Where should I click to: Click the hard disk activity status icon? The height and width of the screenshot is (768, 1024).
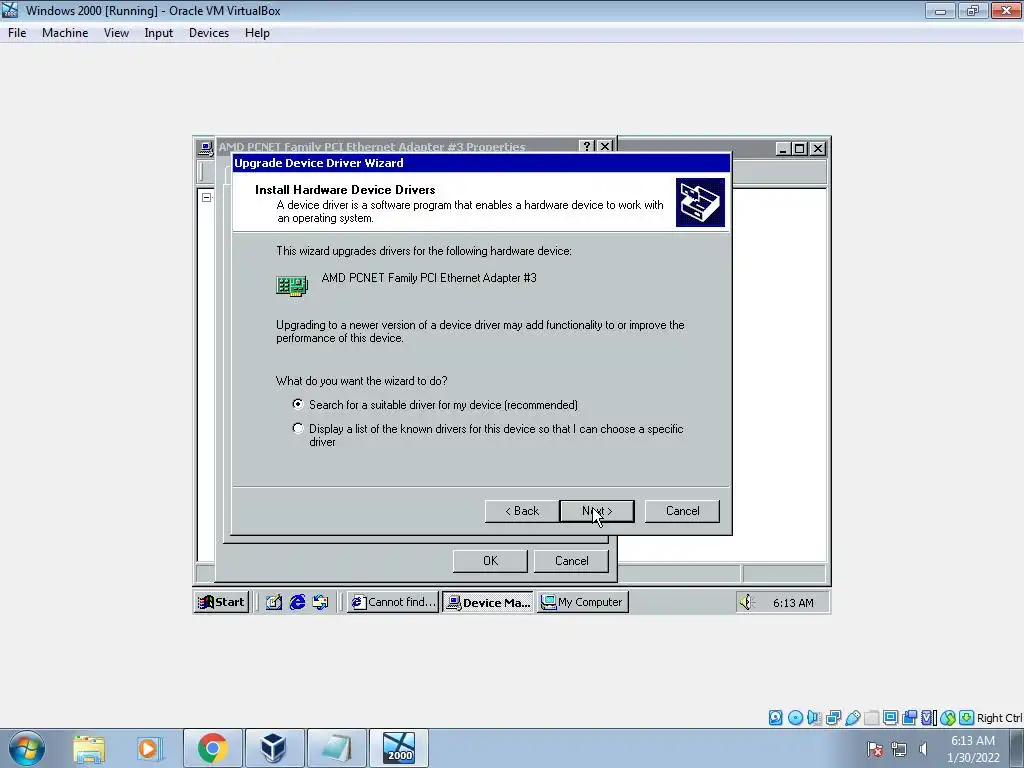775,718
